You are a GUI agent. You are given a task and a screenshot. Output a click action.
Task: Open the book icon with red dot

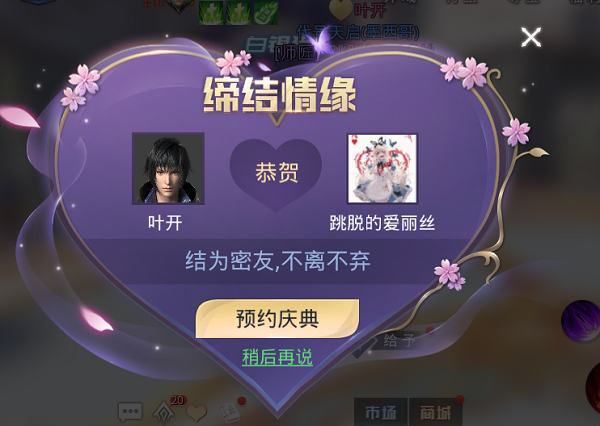[x=231, y=411]
